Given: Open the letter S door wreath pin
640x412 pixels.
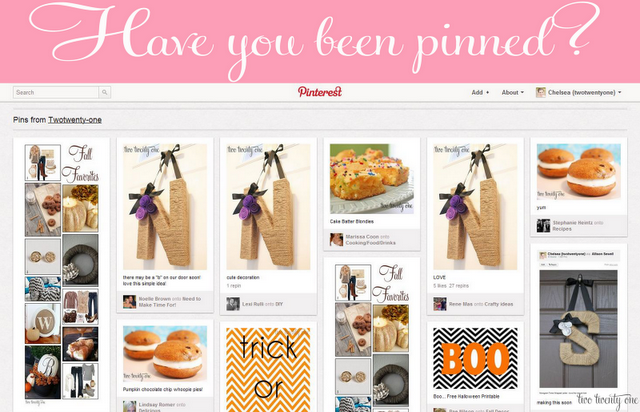Looking at the screenshot, I should click(x=578, y=328).
